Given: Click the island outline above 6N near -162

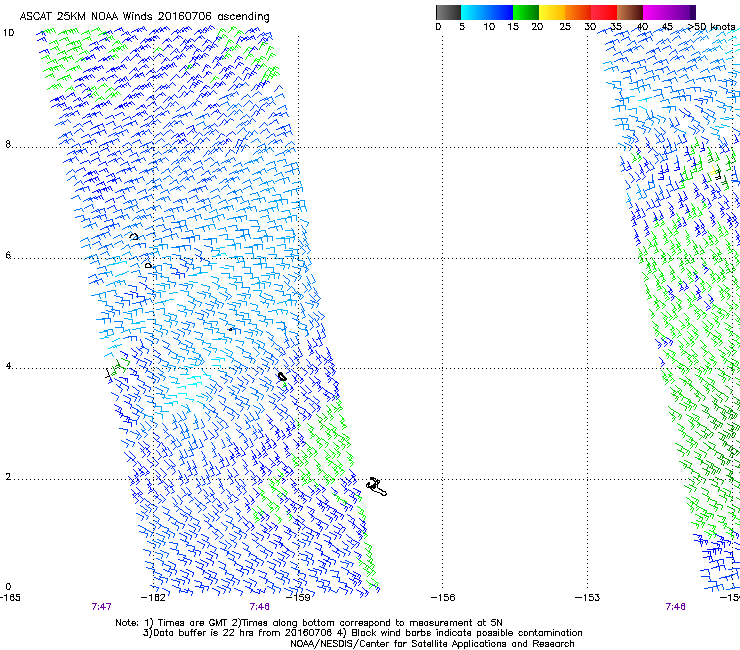Looking at the screenshot, I should [x=134, y=236].
